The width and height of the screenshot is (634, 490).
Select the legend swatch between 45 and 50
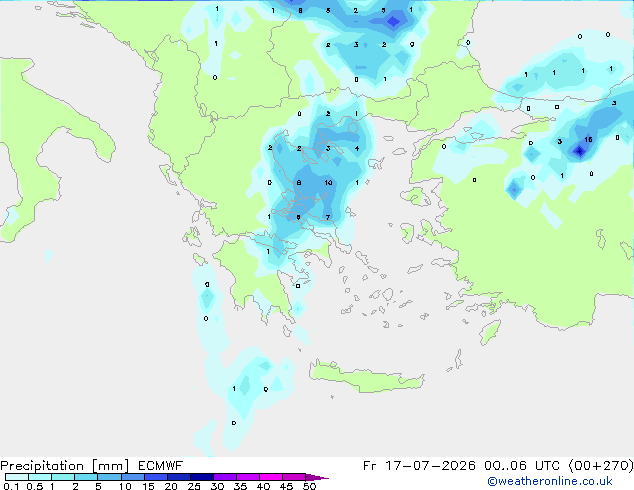coord(294,477)
